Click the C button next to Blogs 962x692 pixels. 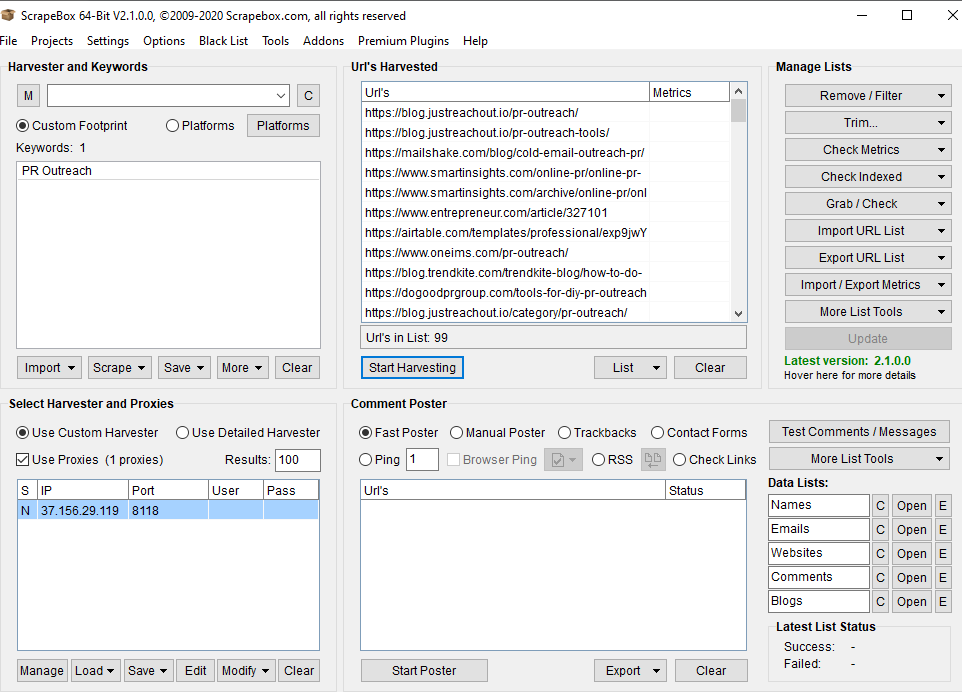(x=880, y=601)
